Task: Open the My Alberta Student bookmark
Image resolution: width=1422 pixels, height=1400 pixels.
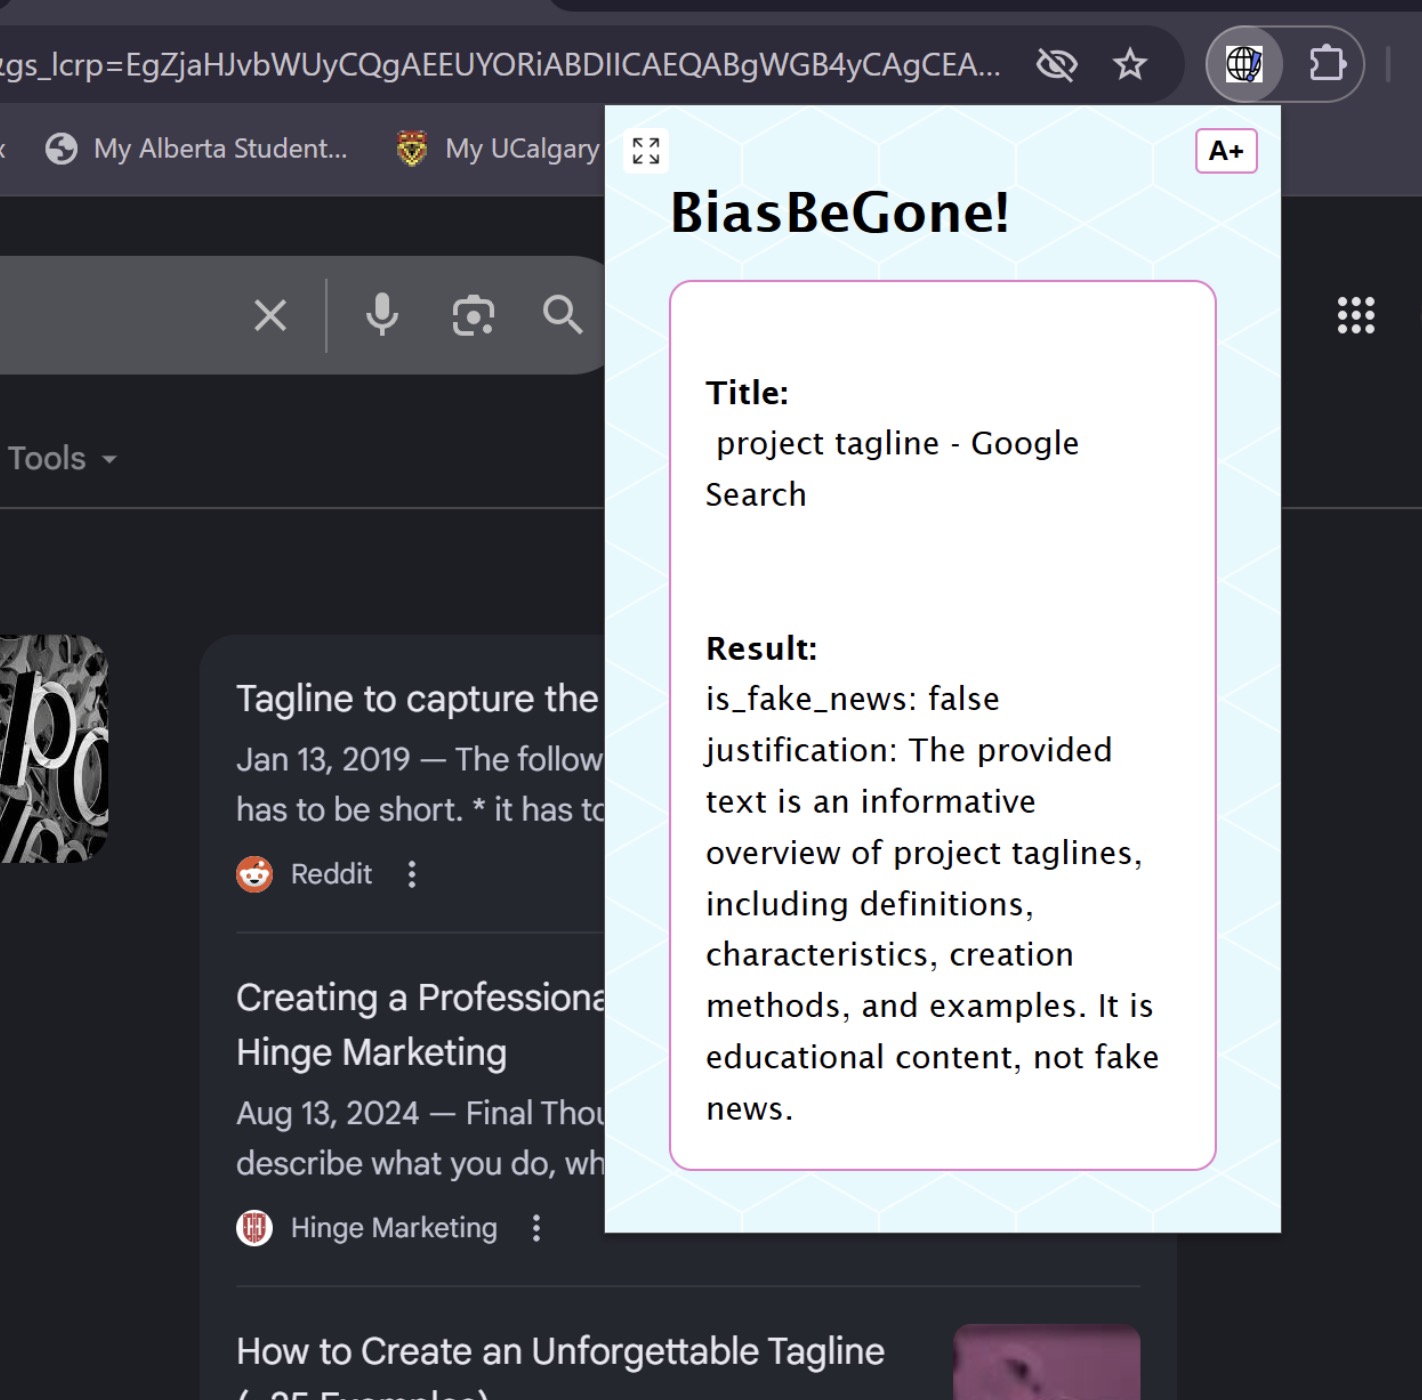Action: [x=197, y=149]
